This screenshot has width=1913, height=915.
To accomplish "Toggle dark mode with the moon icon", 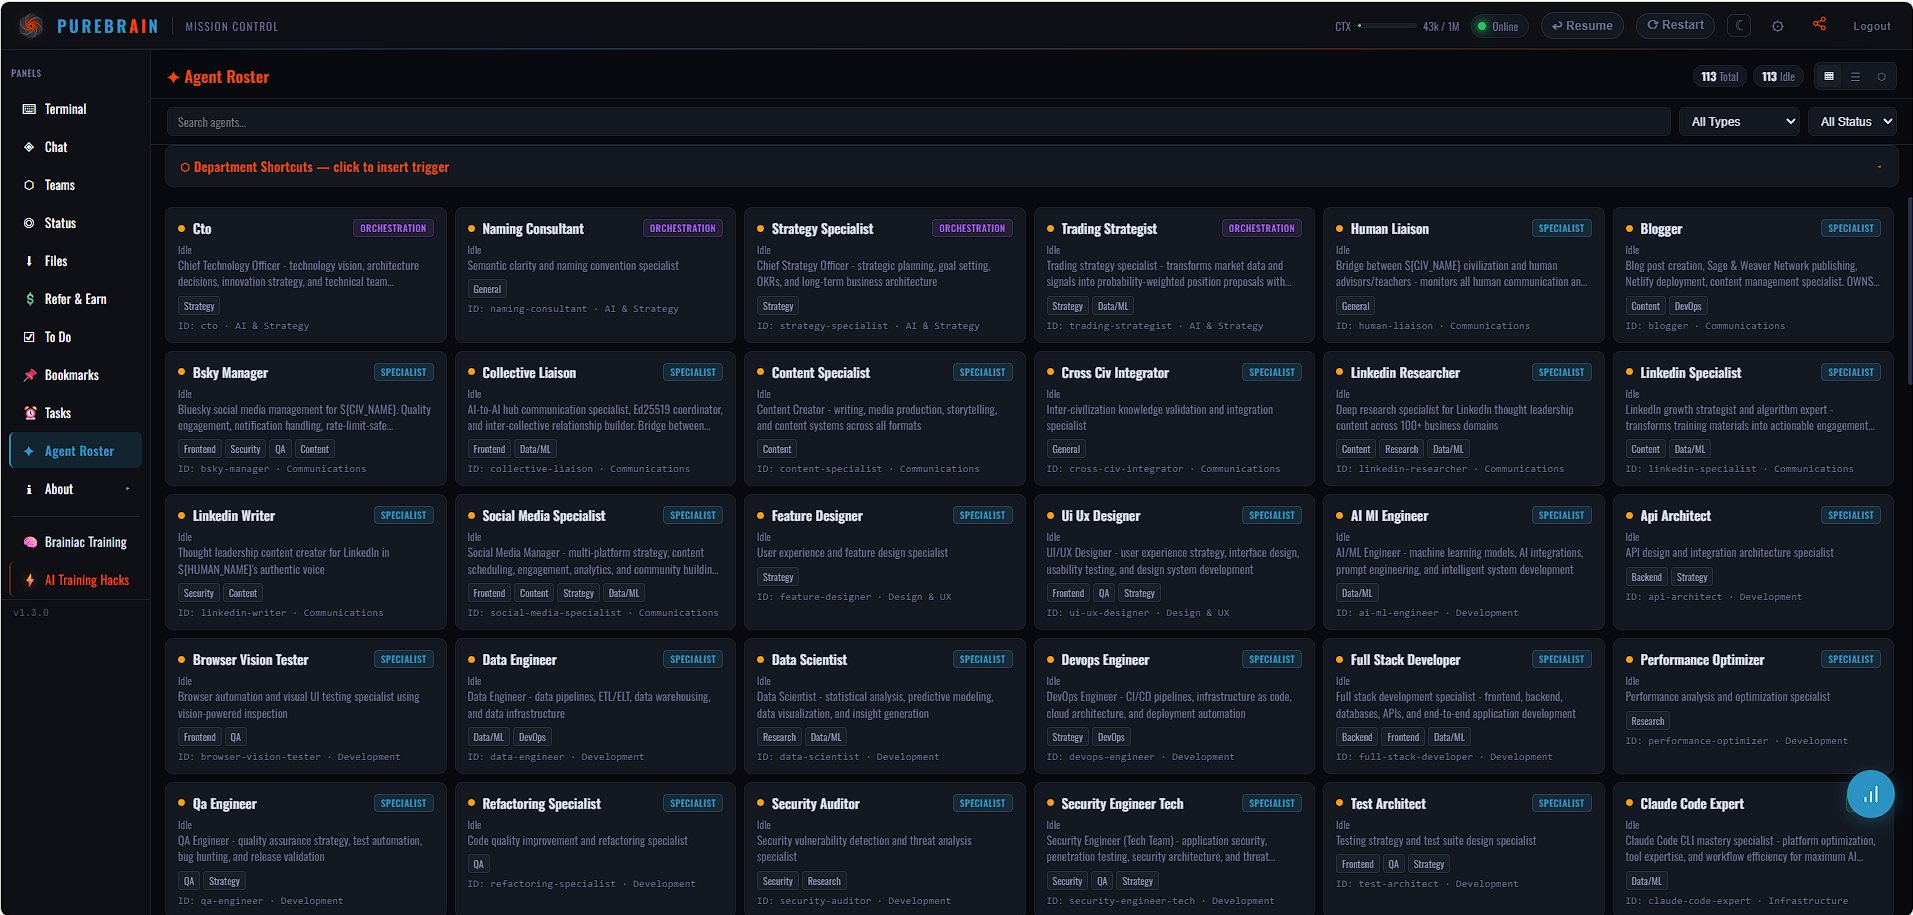I will point(1739,26).
